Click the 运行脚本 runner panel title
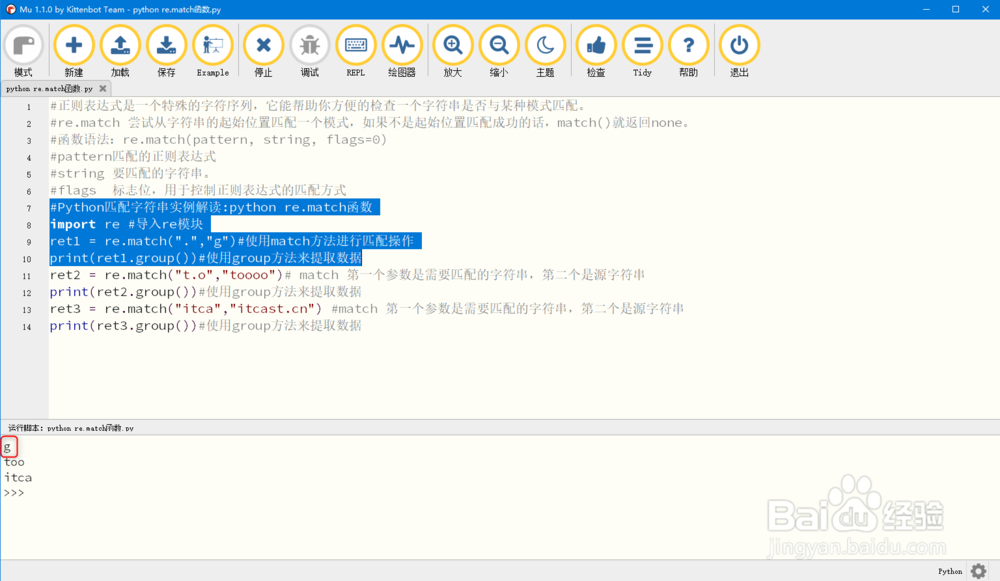This screenshot has width=1000, height=581. coord(71,428)
